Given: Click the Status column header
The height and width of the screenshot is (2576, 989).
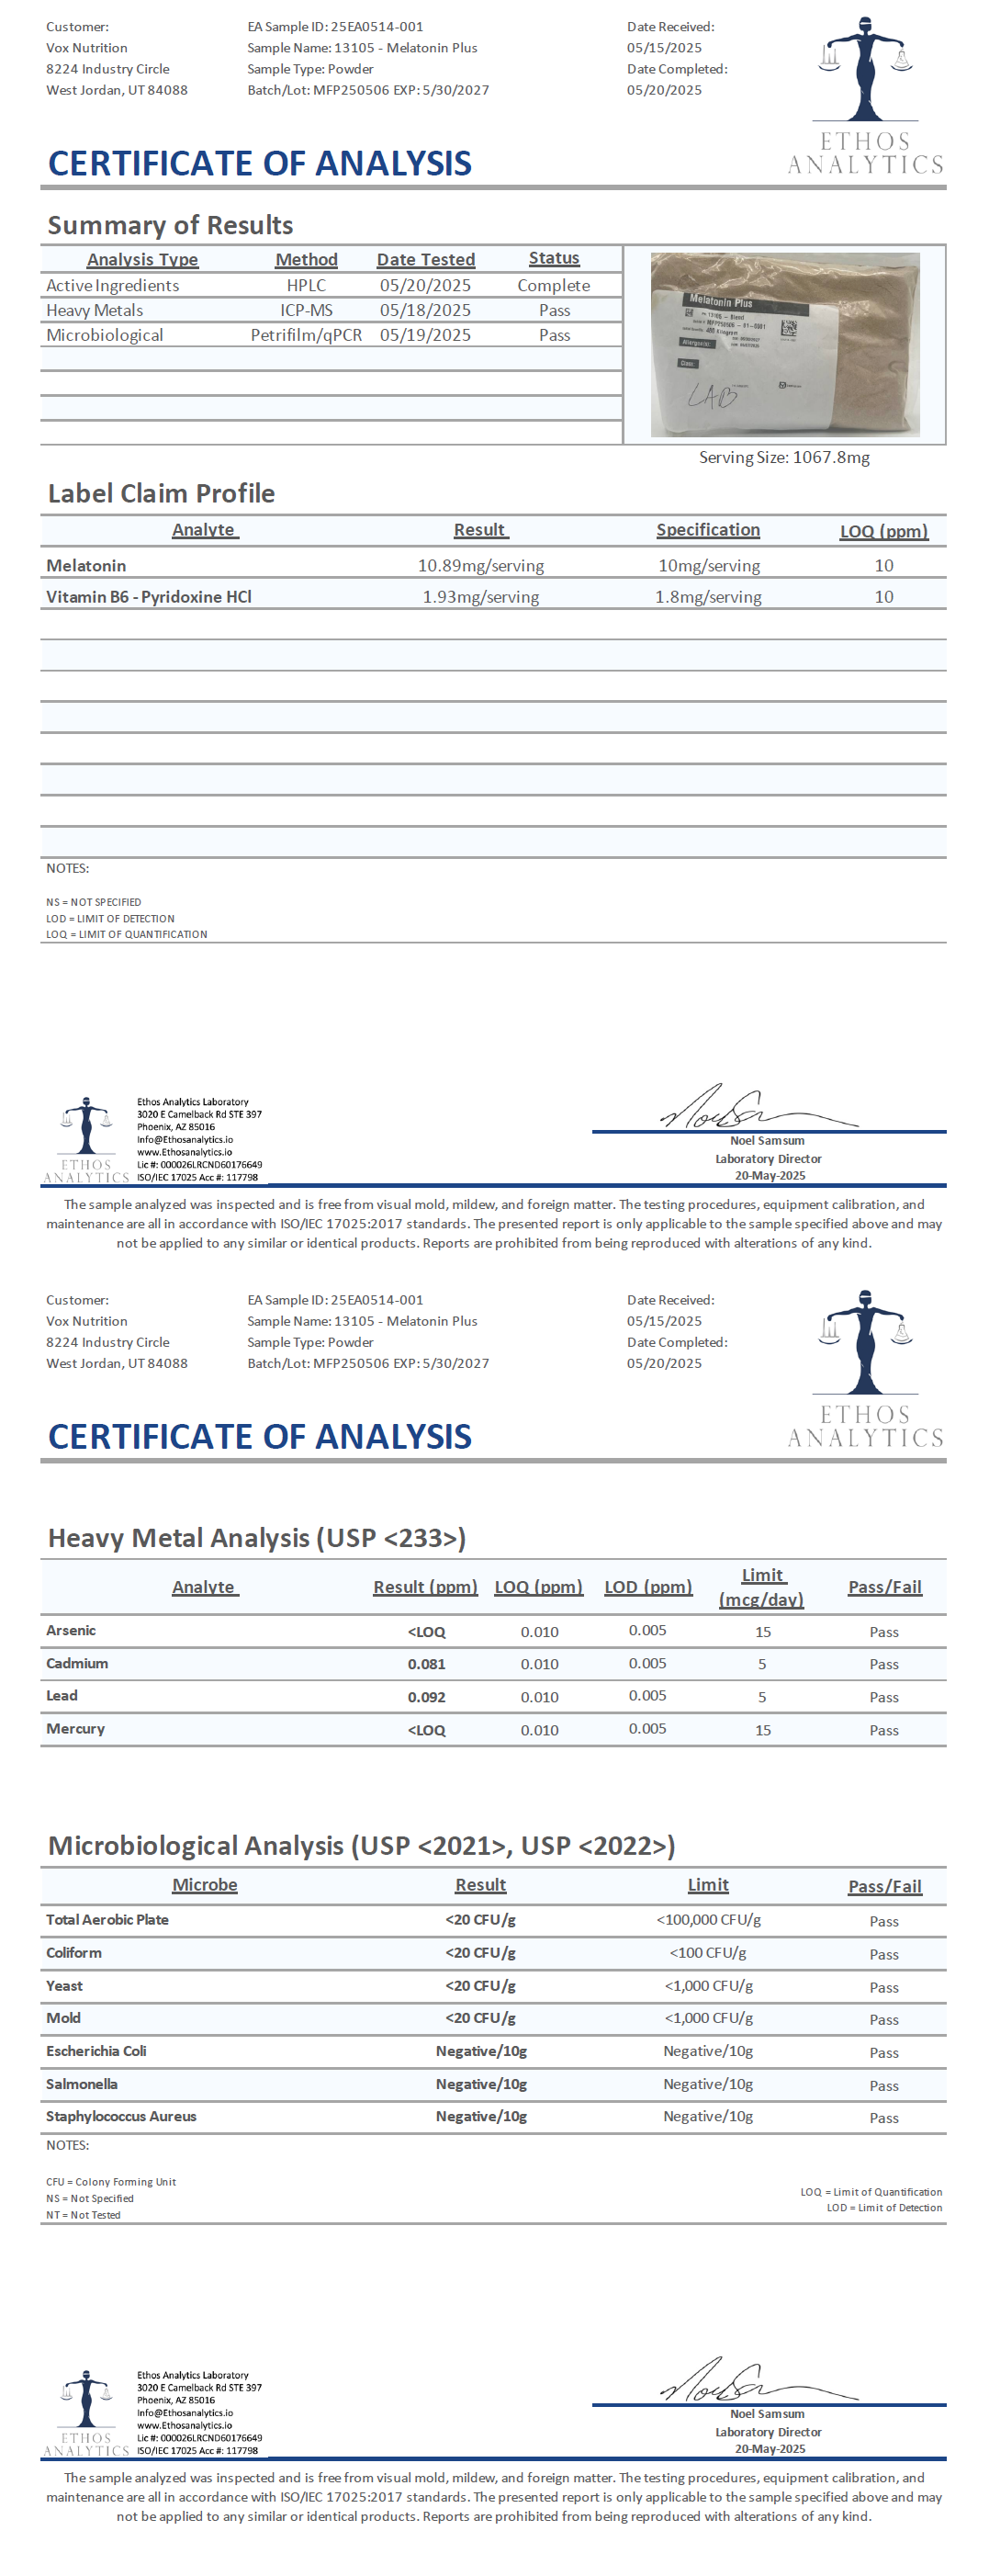Looking at the screenshot, I should [x=554, y=258].
